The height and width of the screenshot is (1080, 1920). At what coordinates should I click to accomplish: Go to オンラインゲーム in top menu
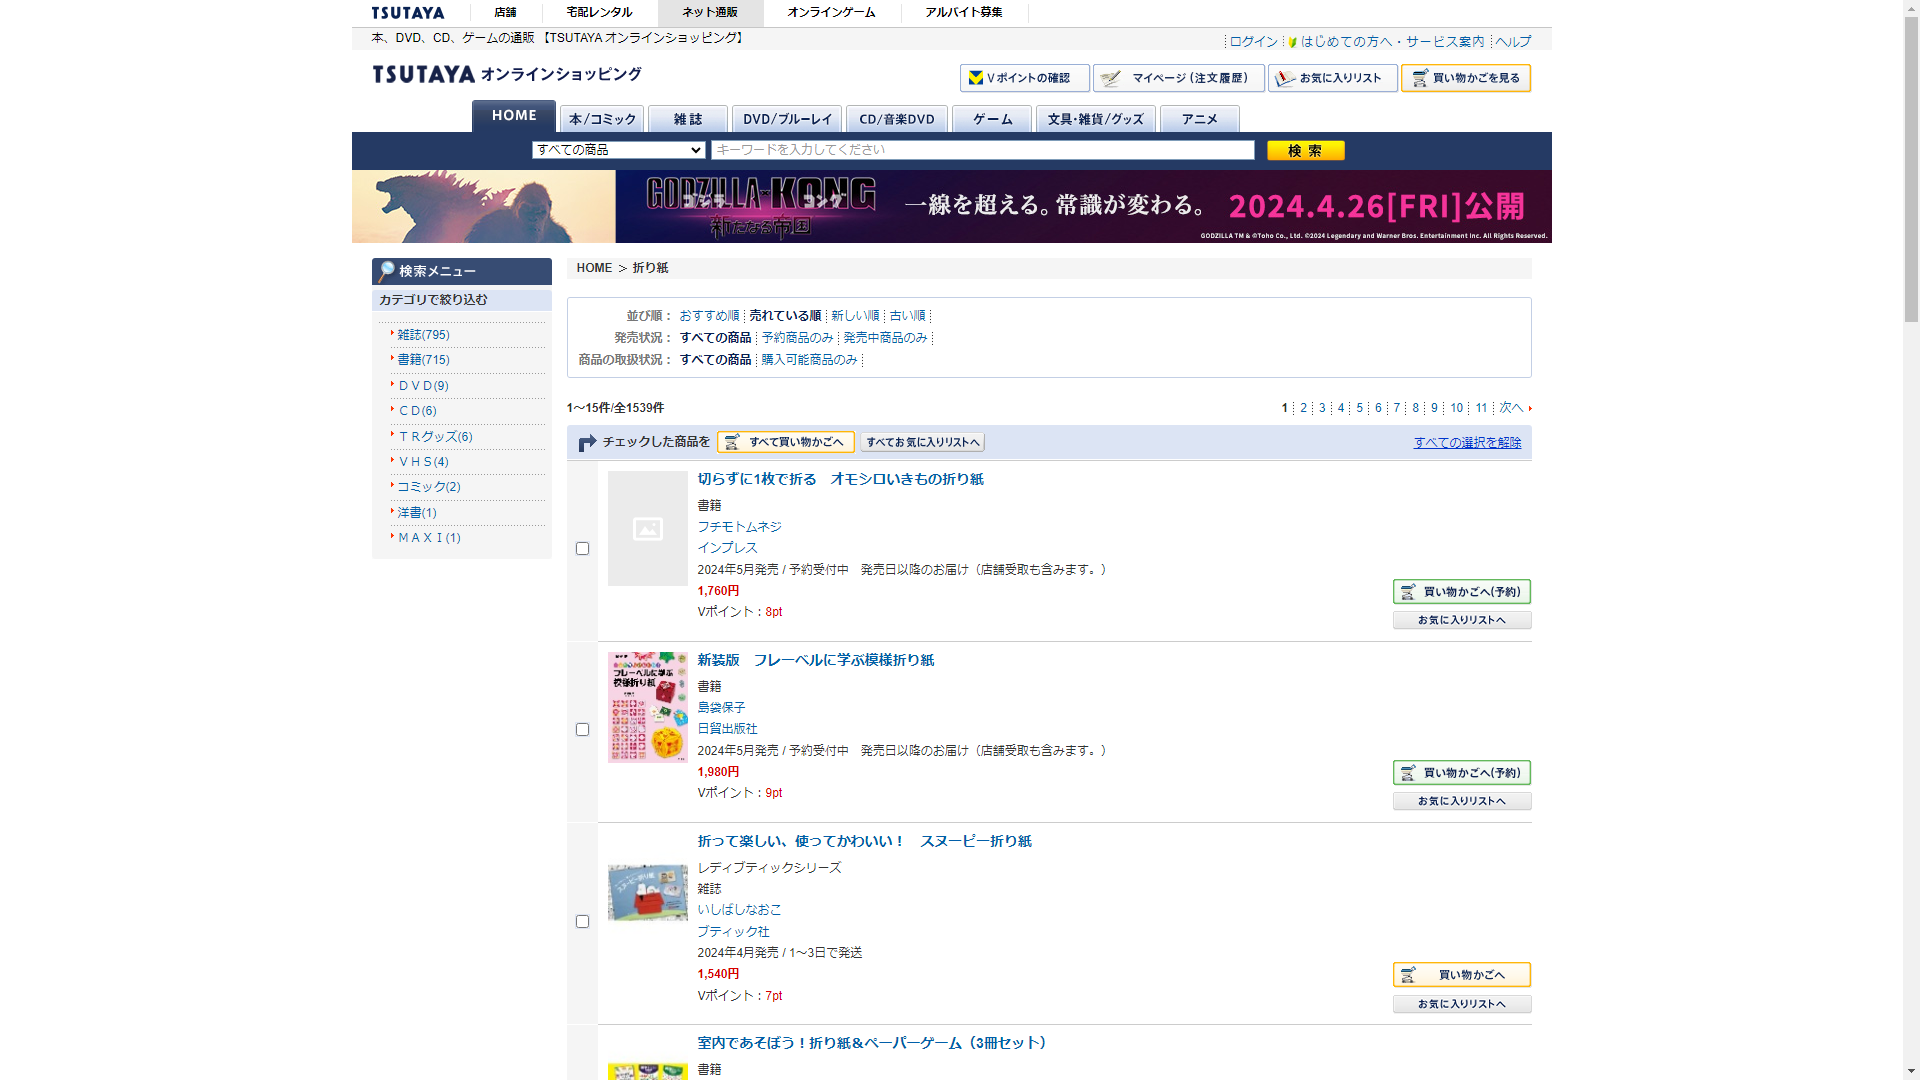(831, 13)
